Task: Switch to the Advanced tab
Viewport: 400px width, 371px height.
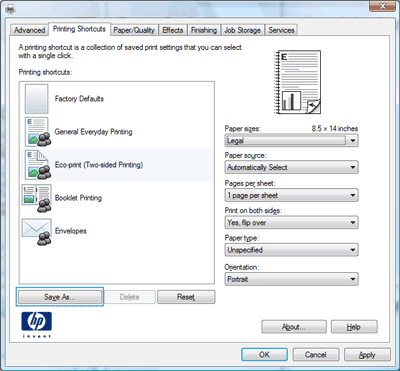Action: pos(30,30)
